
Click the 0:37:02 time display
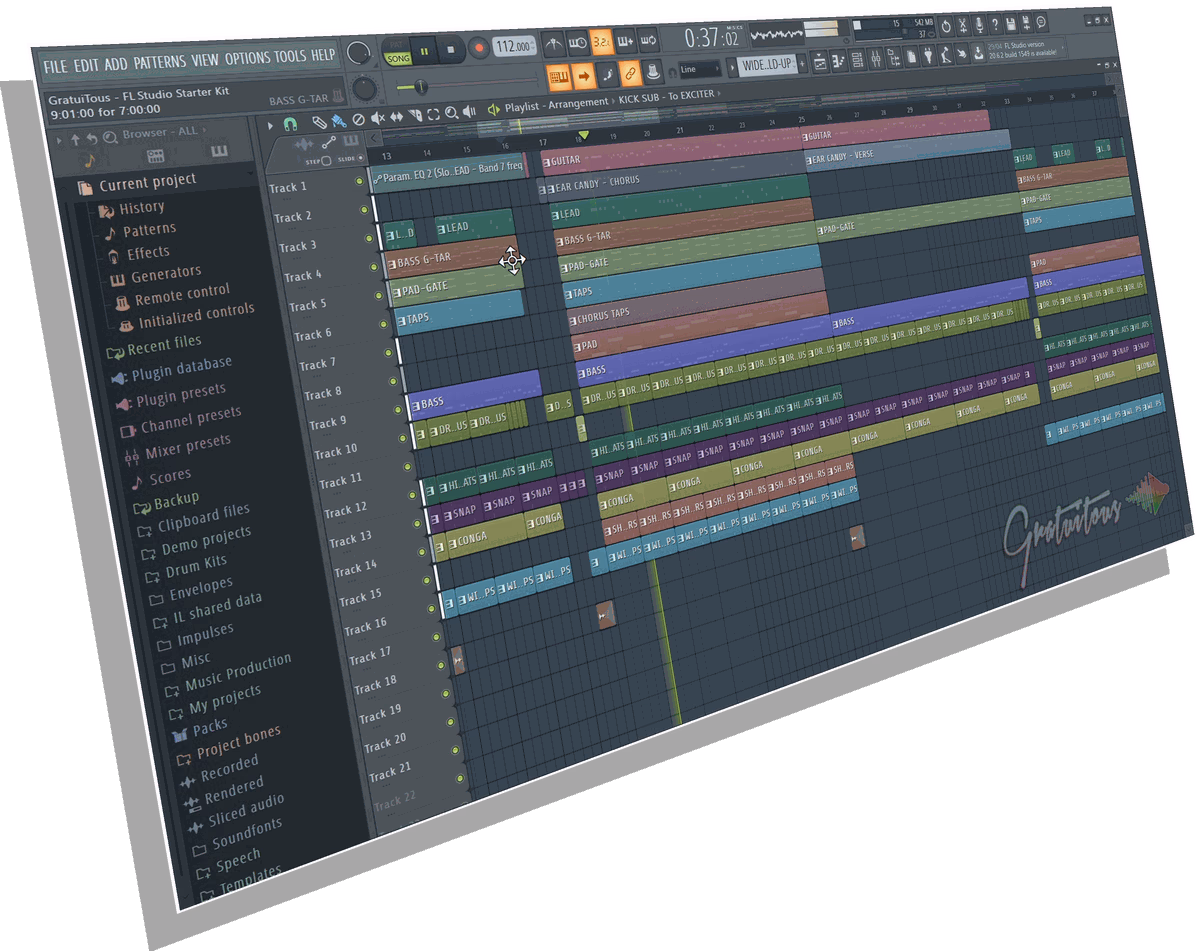click(712, 38)
